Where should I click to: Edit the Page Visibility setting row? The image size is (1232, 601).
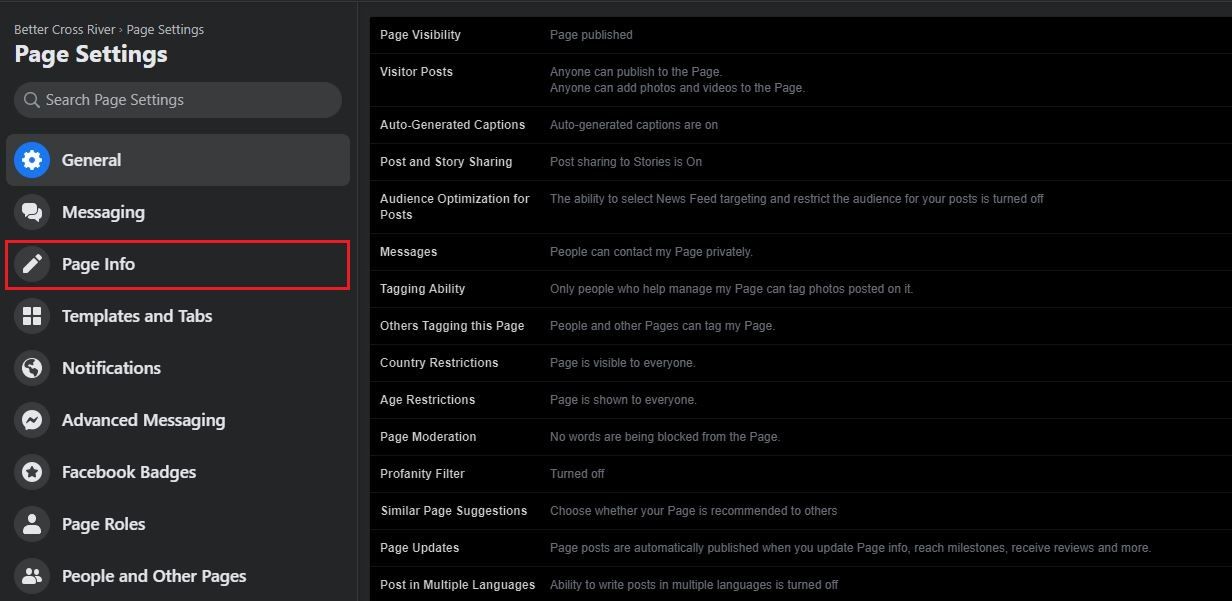pos(801,35)
